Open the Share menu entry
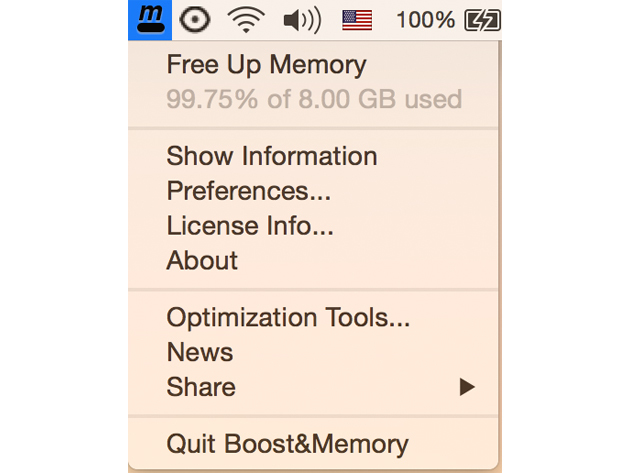630x473 pixels. 313,387
